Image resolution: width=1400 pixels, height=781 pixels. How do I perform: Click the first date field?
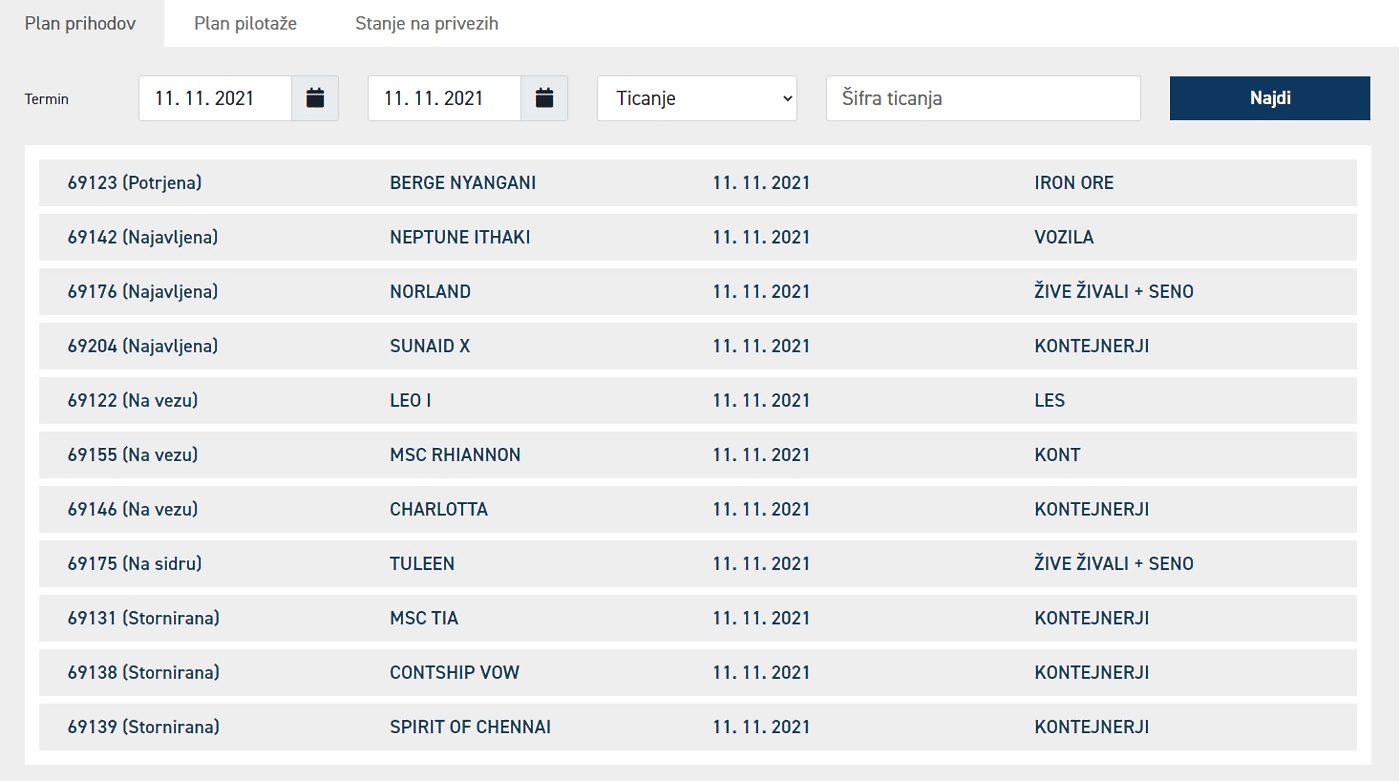tap(215, 98)
